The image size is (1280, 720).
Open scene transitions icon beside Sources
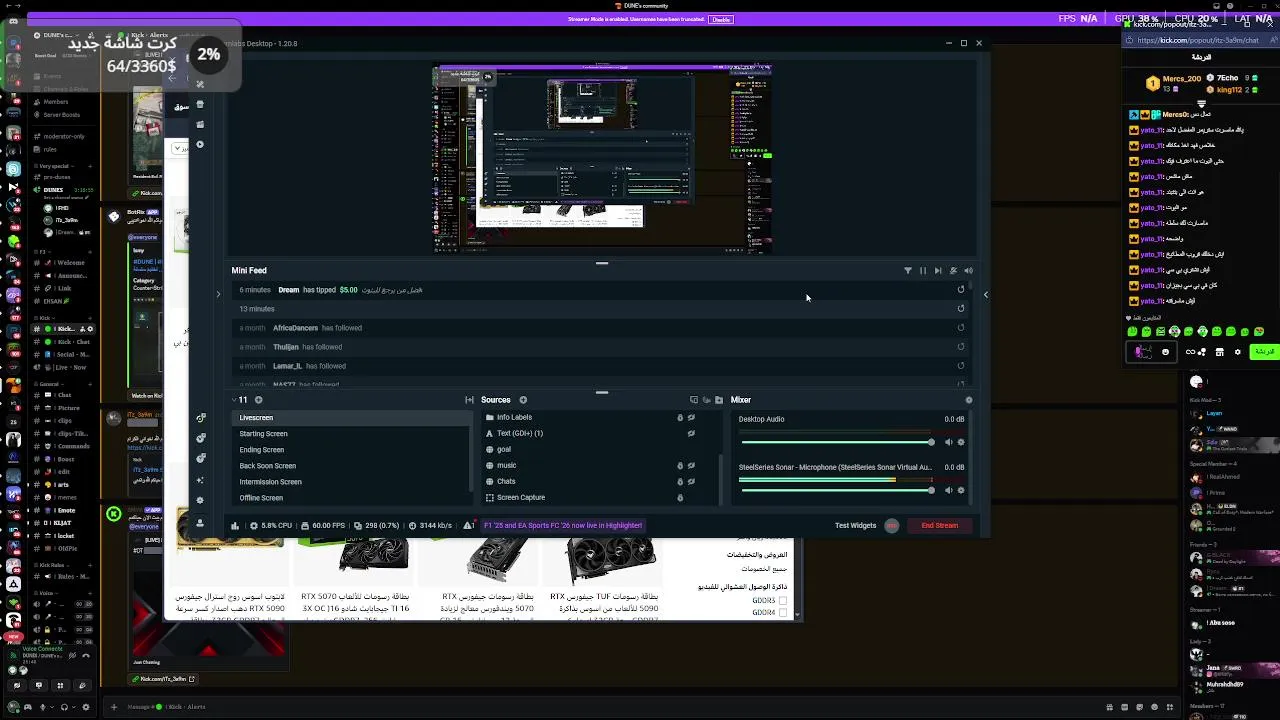(469, 400)
